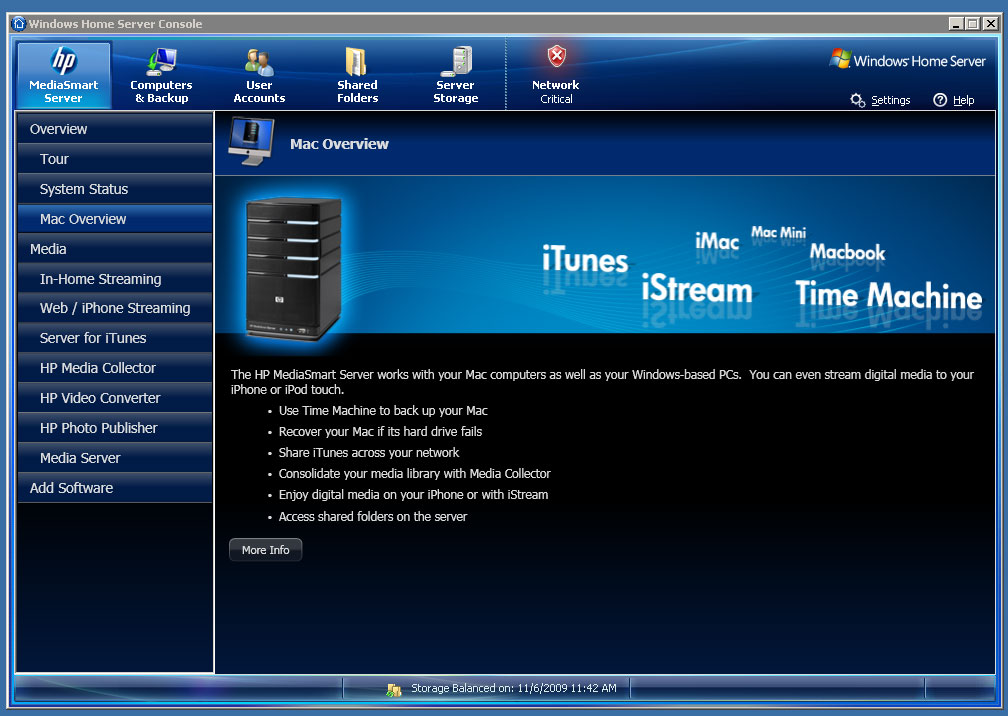This screenshot has height=716, width=1008.
Task: Click the Mac Overview heading text
Action: tap(339, 144)
